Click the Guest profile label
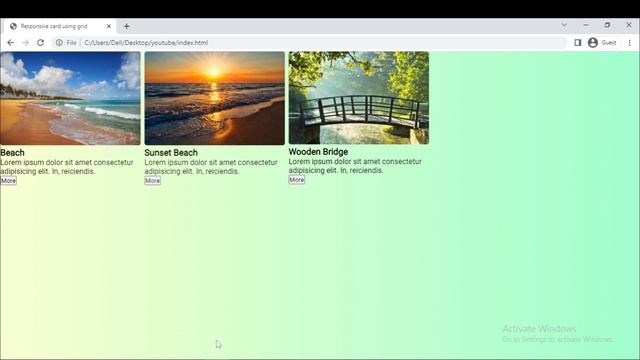 click(x=609, y=42)
